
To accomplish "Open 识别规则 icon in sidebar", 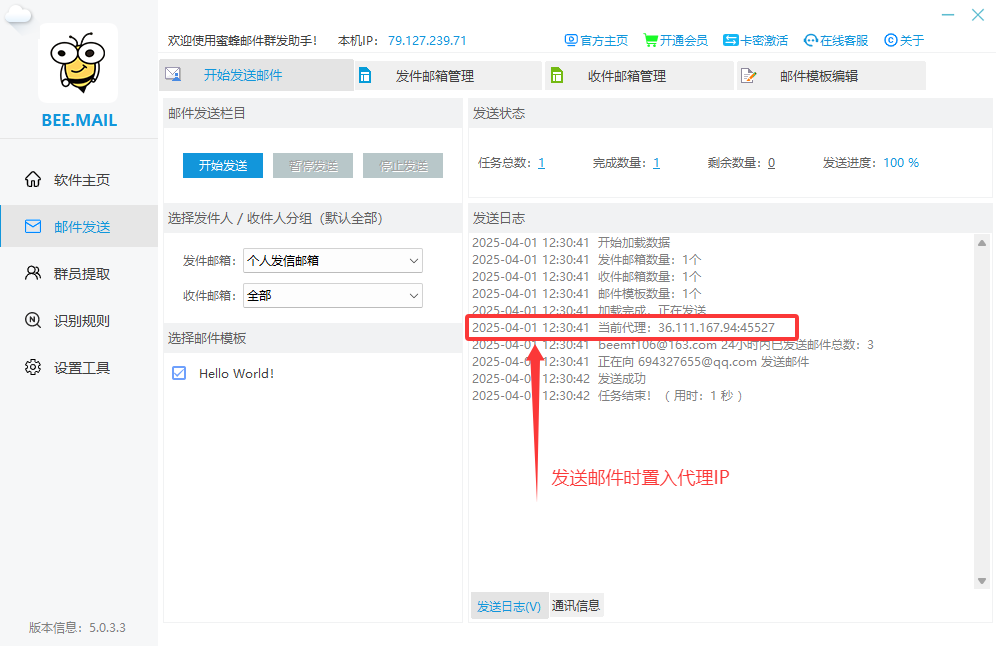I will point(33,320).
